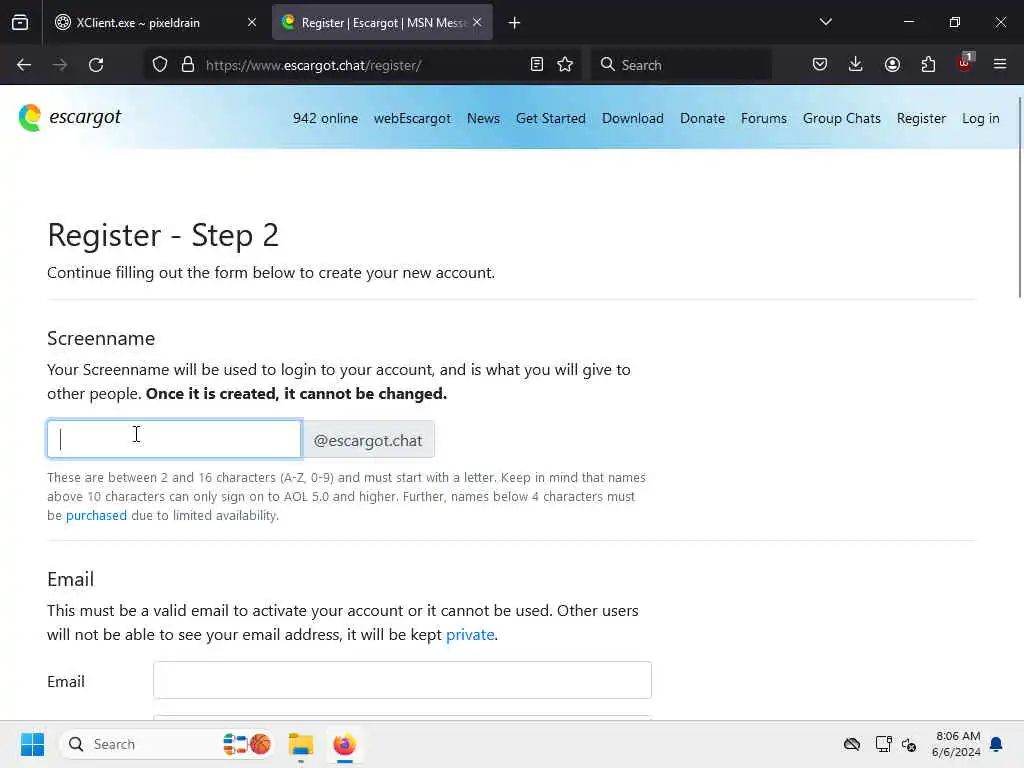Open Group Chats page
The width and height of the screenshot is (1024, 768).
(842, 118)
